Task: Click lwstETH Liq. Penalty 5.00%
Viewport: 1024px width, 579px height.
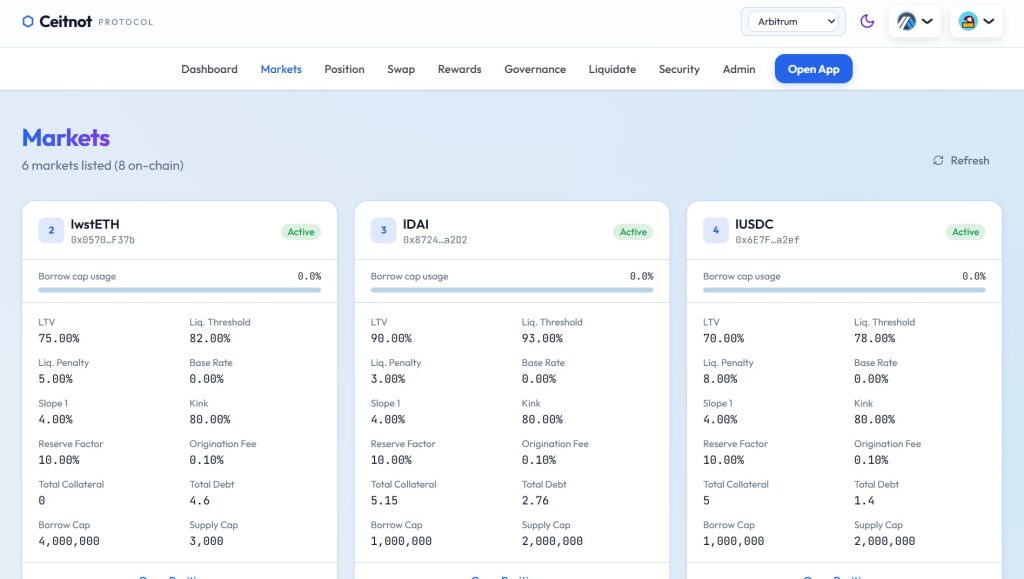Action: [x=56, y=379]
